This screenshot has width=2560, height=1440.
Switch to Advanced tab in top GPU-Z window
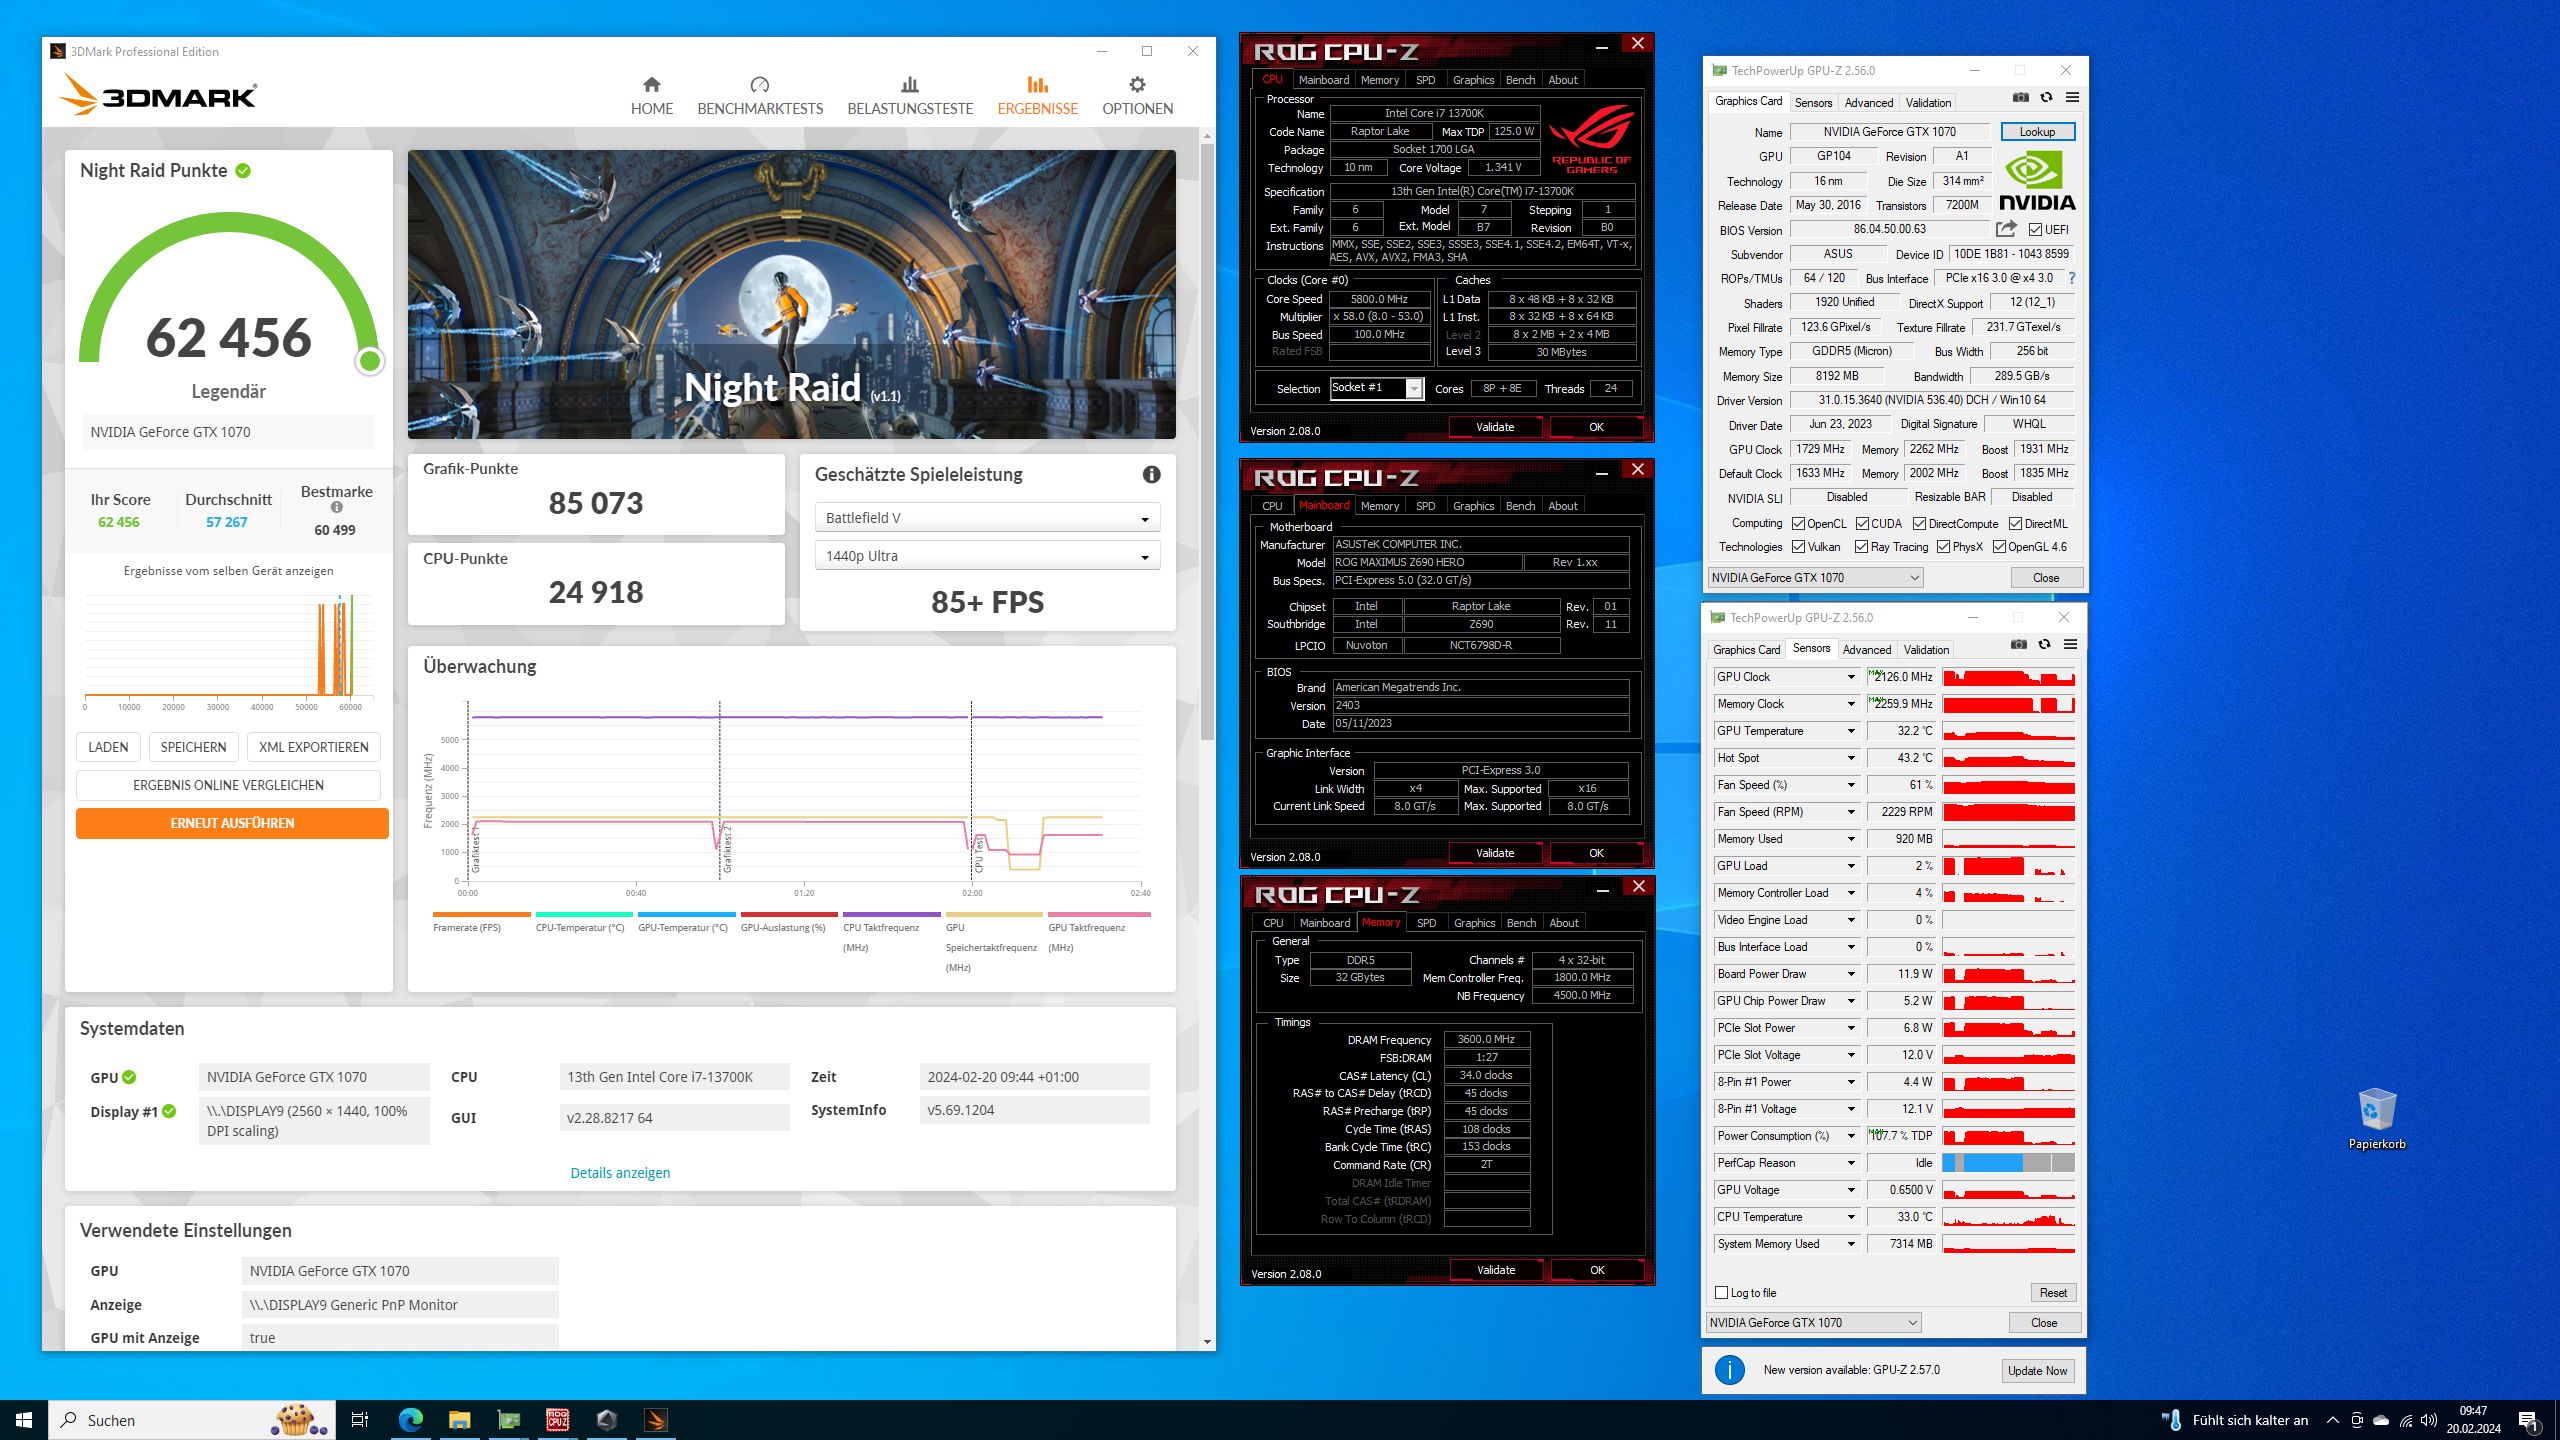click(1868, 103)
